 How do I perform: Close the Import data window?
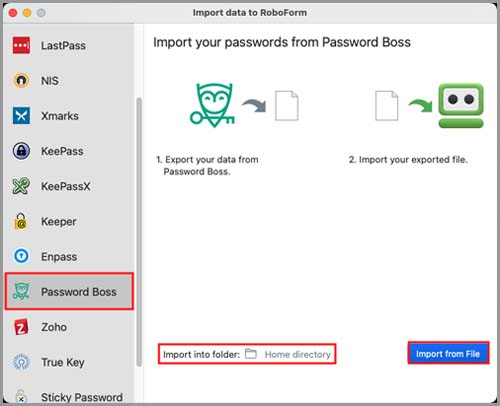13,13
